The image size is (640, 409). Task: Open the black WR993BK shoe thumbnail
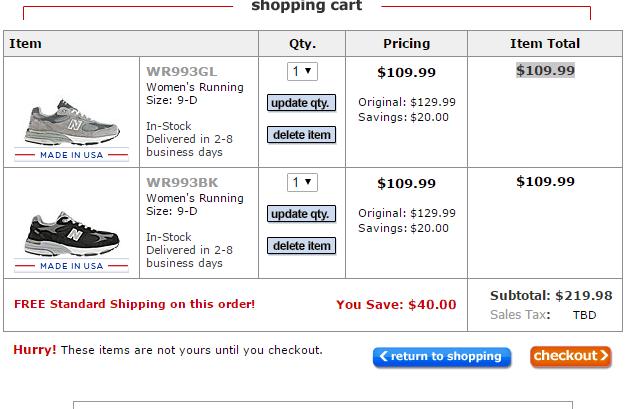pos(72,233)
